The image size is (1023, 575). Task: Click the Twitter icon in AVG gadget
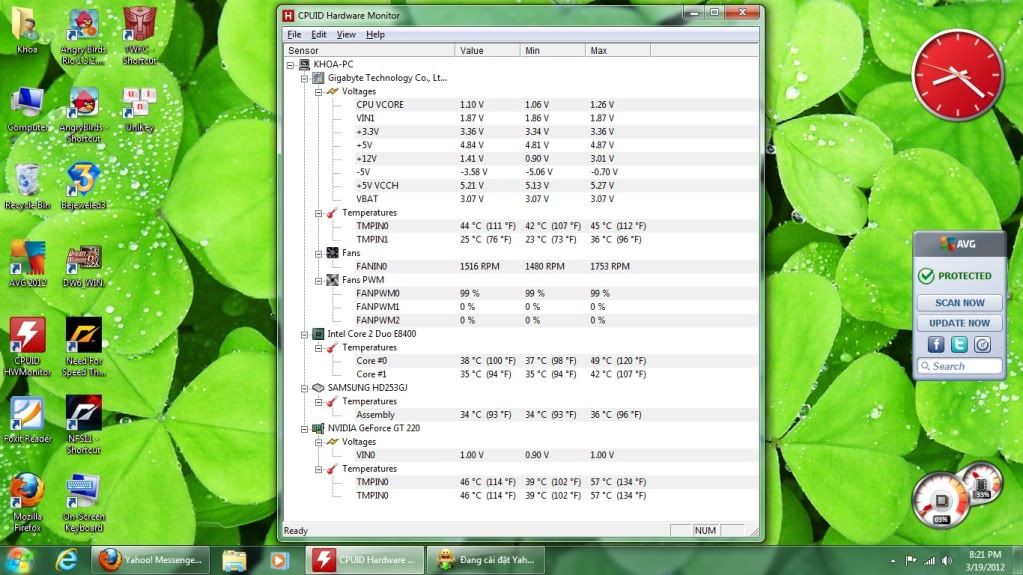click(959, 344)
